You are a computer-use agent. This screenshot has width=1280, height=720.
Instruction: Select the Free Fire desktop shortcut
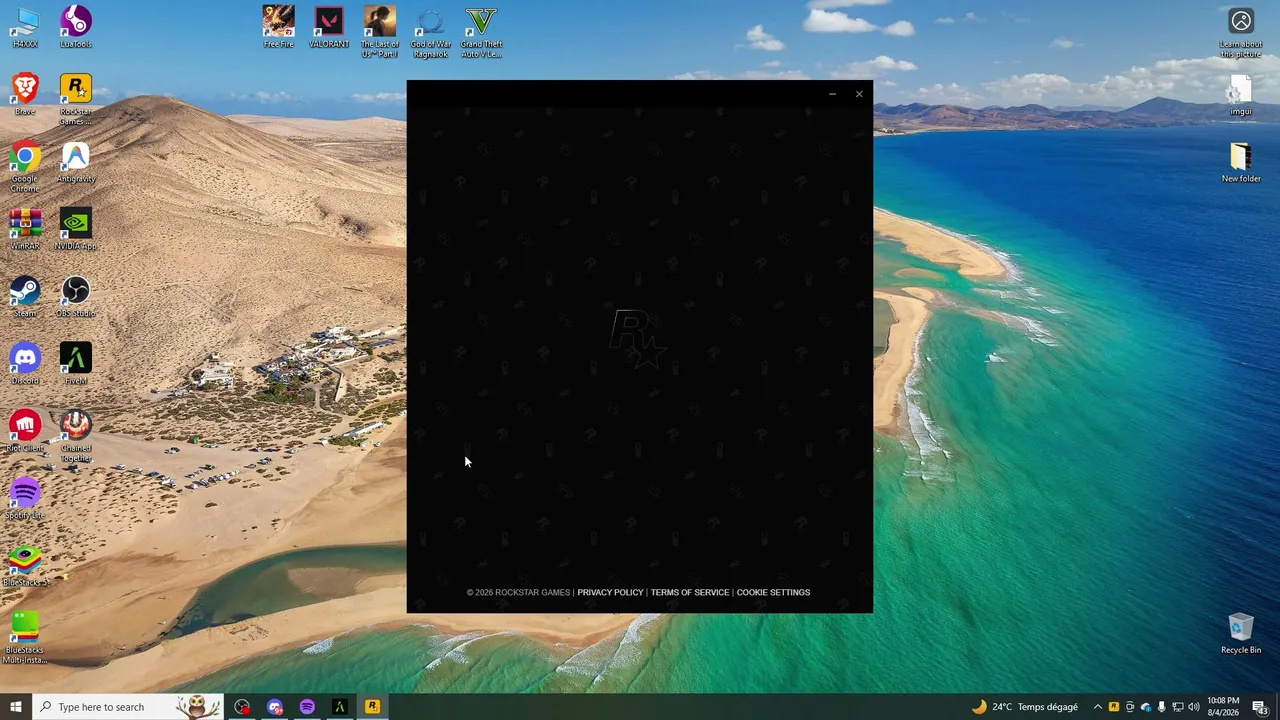(x=279, y=27)
